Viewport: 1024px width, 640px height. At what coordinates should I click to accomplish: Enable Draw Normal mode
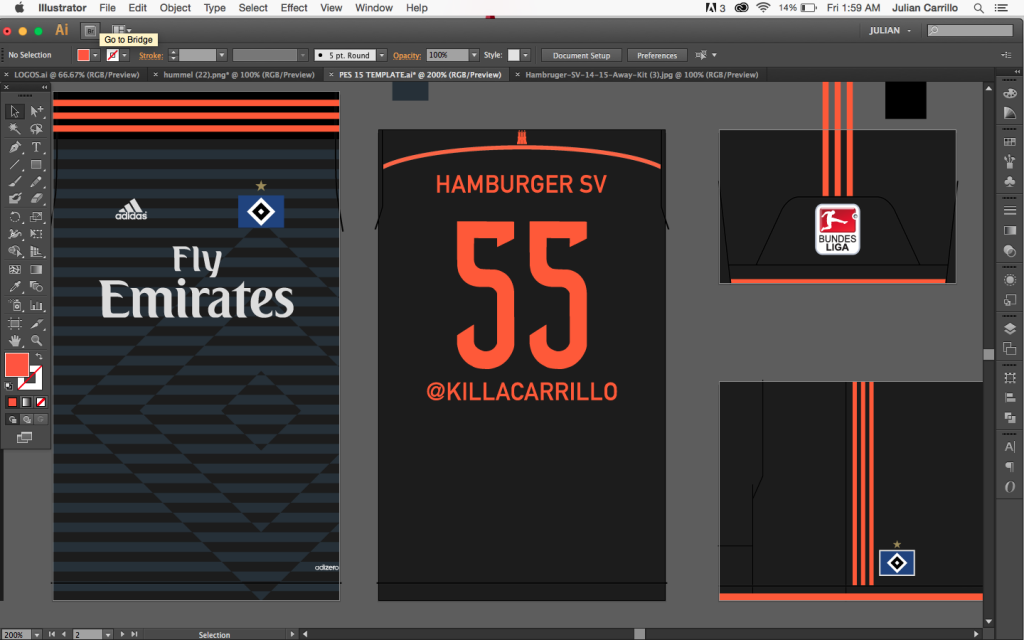12,419
